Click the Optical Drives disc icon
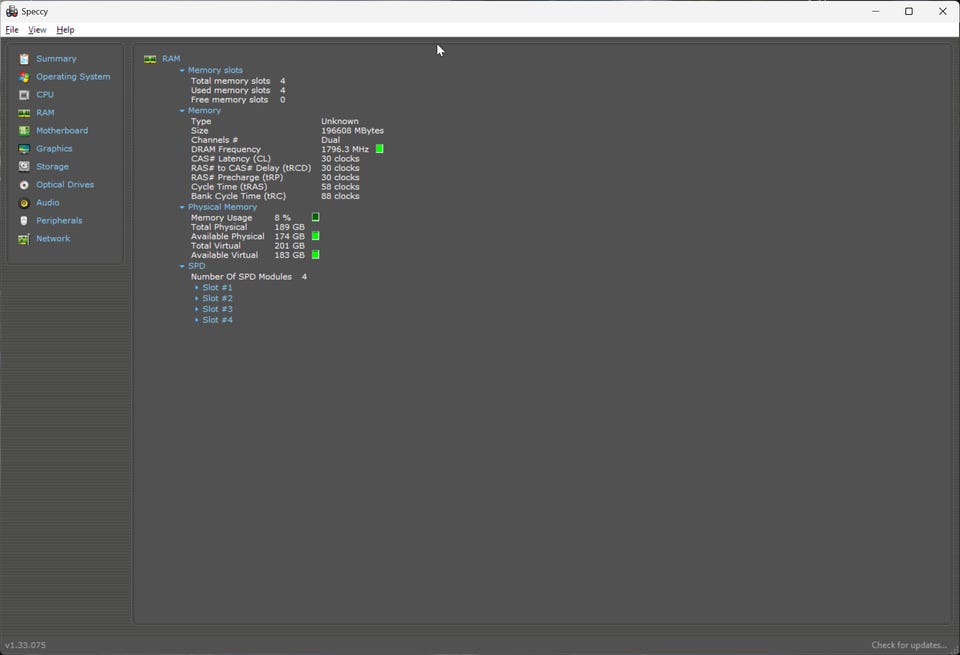960x655 pixels. tap(24, 185)
